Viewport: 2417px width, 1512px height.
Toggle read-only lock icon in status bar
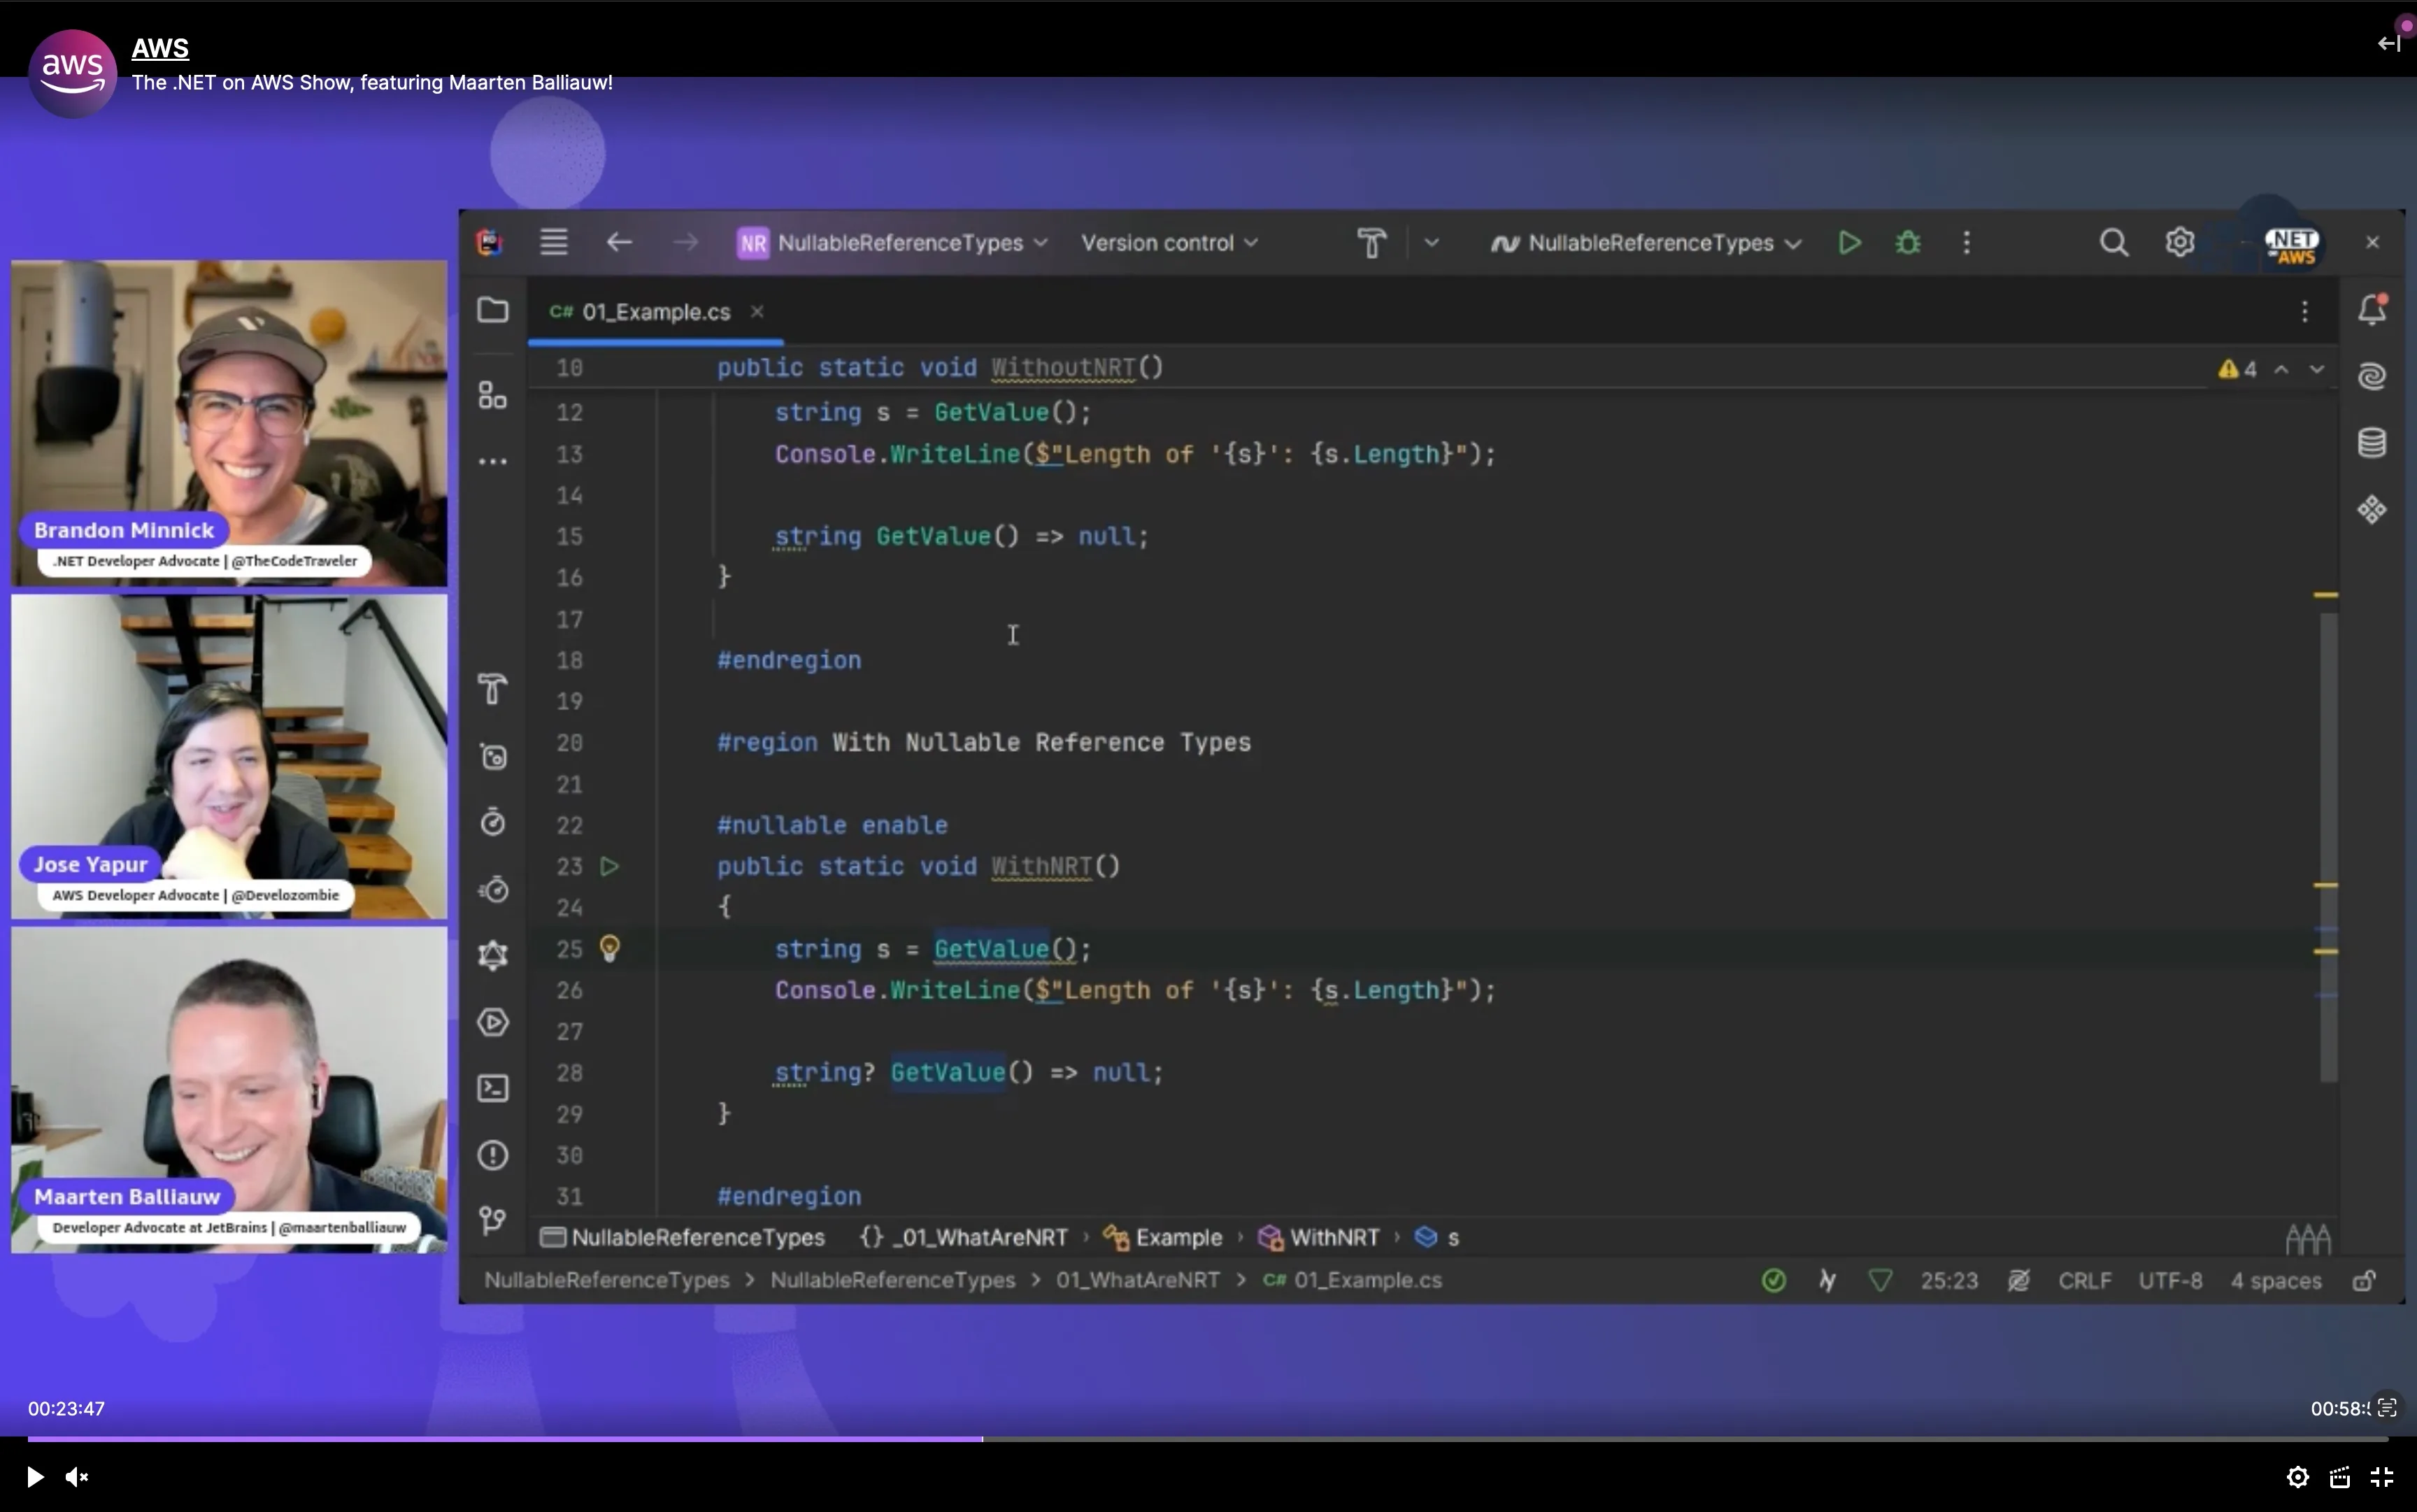coord(2364,1280)
